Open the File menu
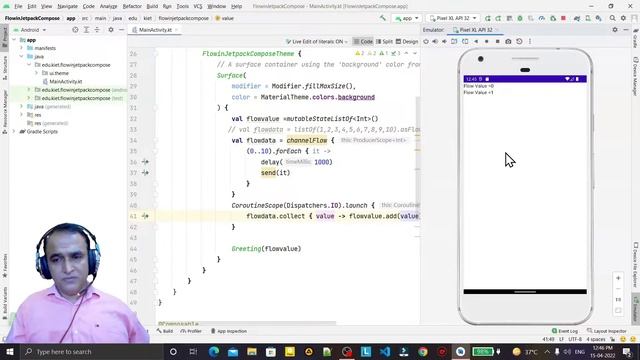The image size is (640, 360). (18, 6)
